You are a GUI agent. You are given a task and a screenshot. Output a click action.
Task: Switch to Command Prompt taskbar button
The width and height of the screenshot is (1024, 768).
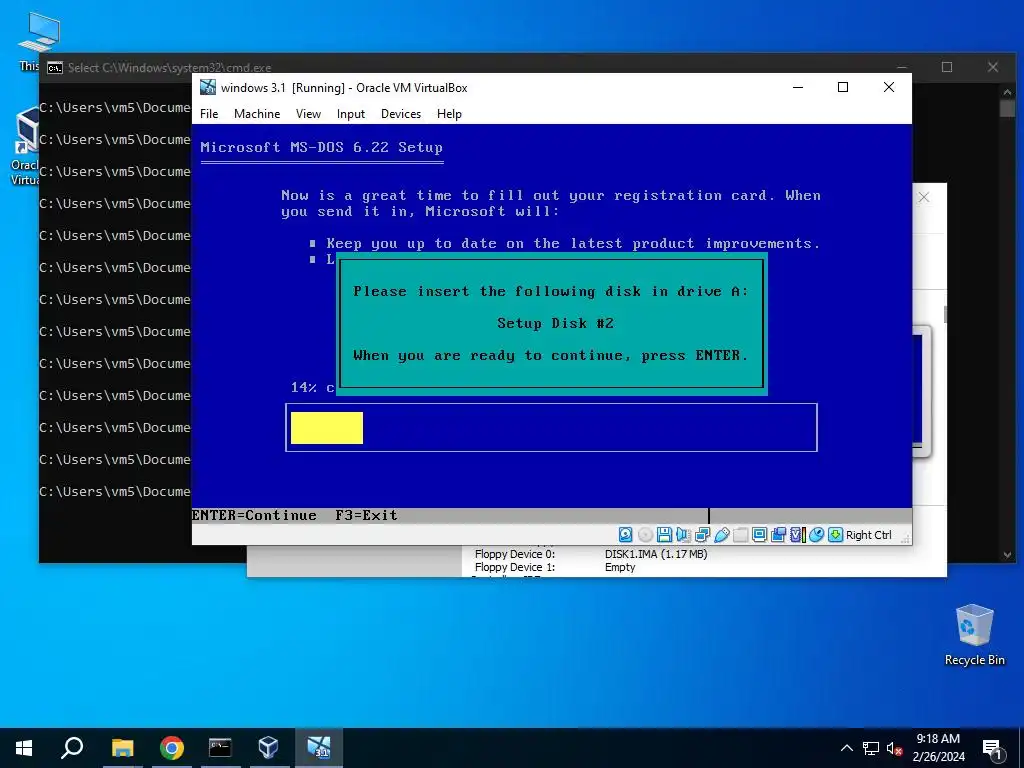click(220, 748)
